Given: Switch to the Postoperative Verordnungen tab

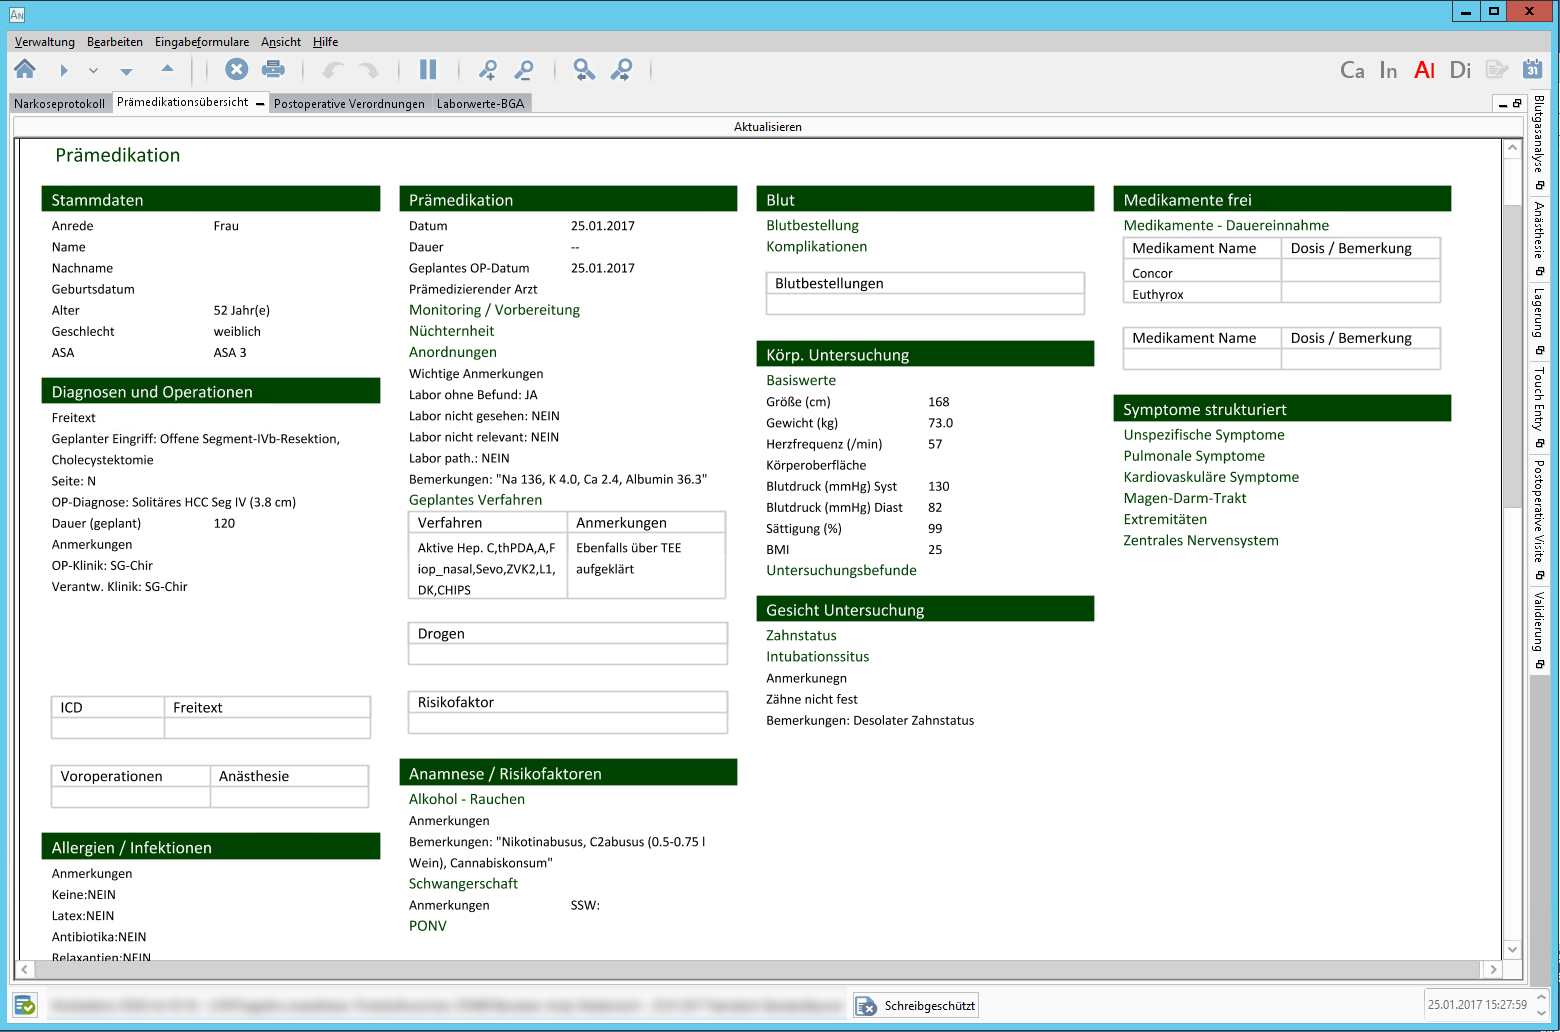Looking at the screenshot, I should pyautogui.click(x=349, y=104).
